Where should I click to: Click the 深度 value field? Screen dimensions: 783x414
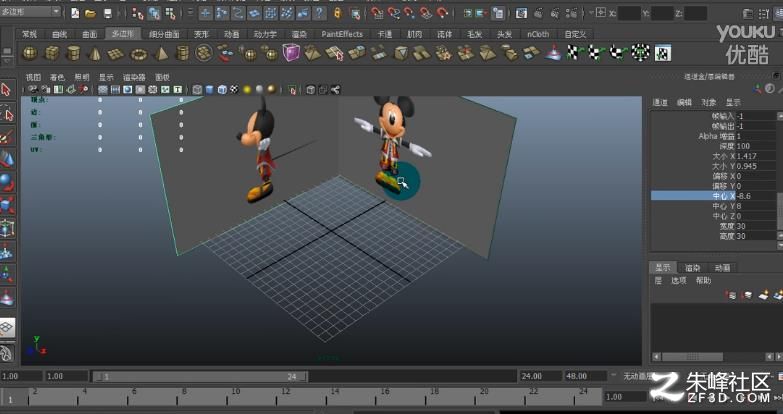[x=756, y=146]
